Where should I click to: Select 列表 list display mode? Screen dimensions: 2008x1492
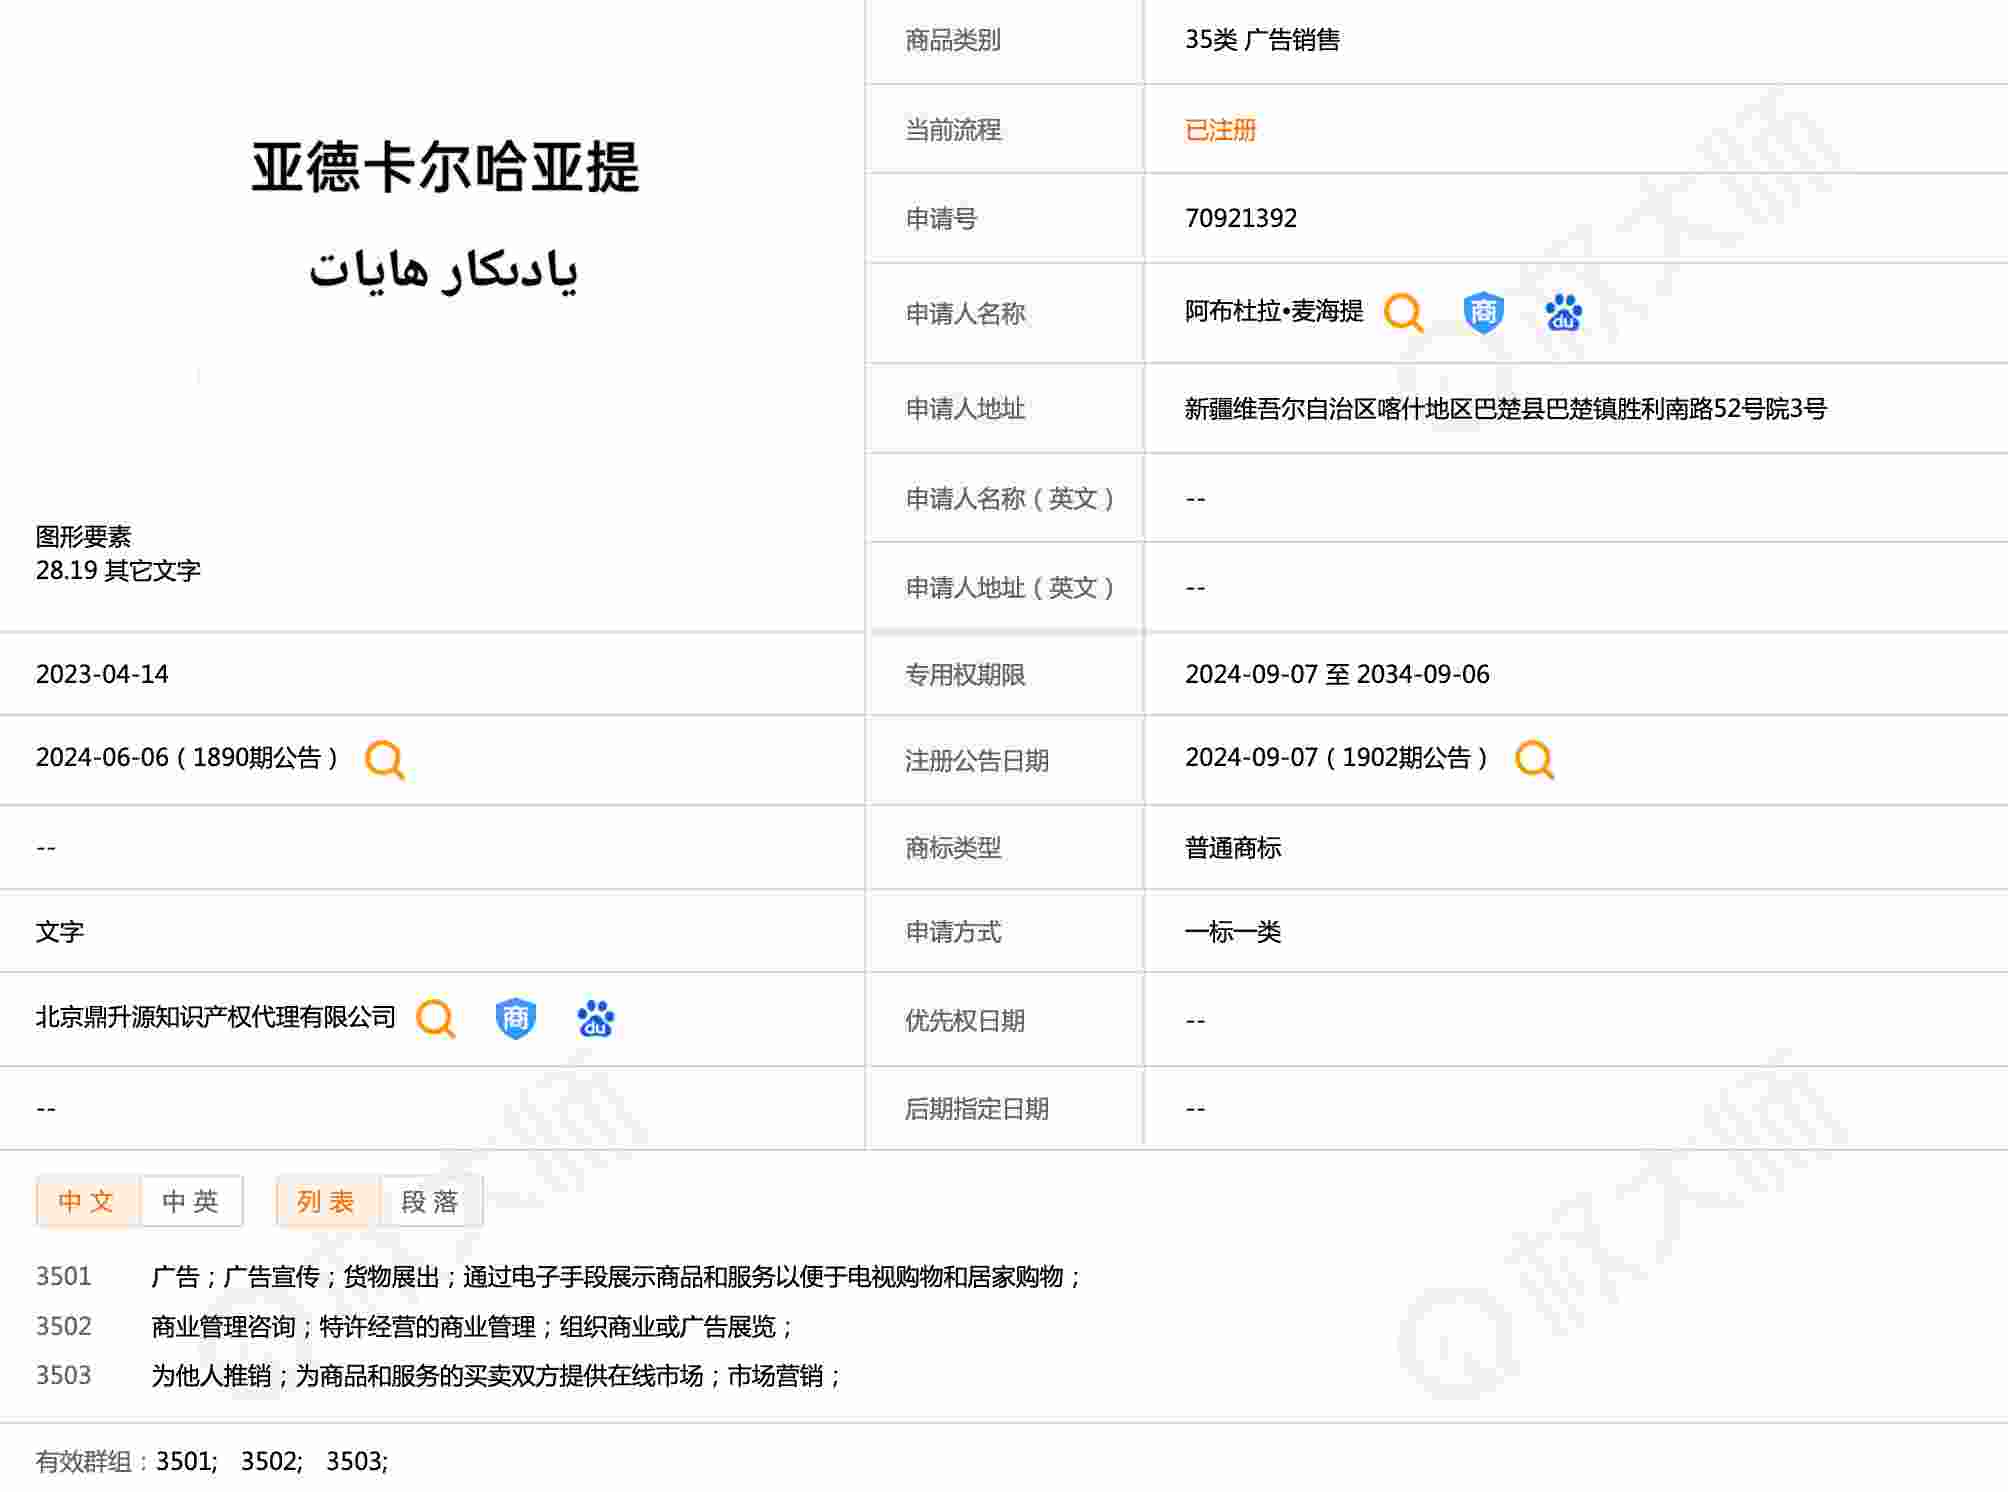pos(327,1201)
